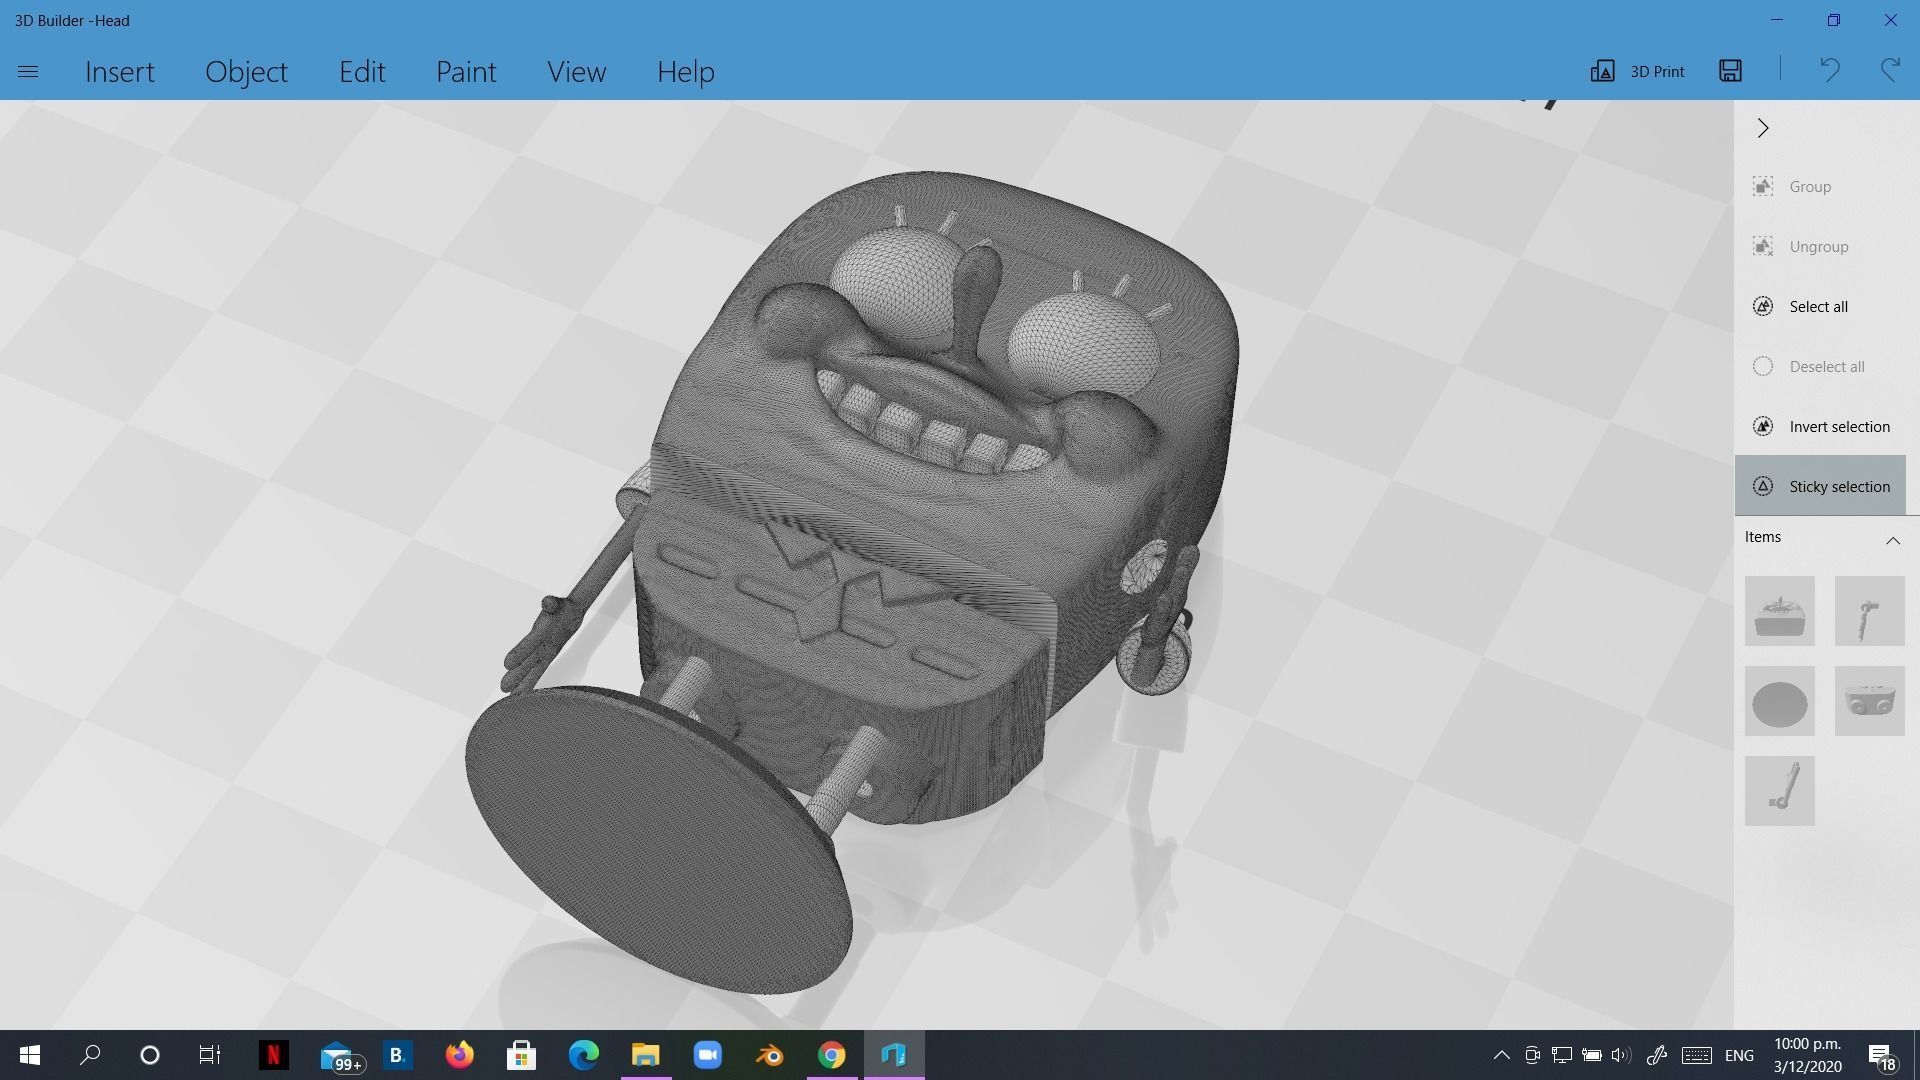The width and height of the screenshot is (1920, 1080).
Task: Select the pants body item thumbnail
Action: coord(1869,701)
